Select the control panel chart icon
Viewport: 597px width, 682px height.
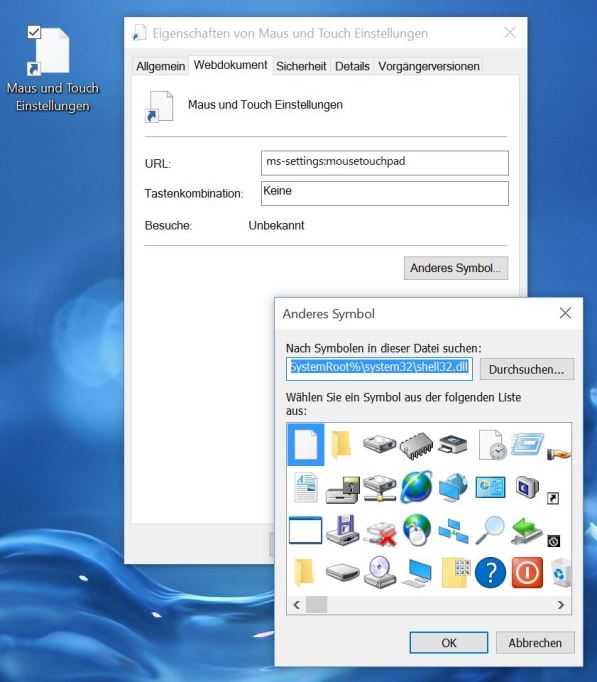pyautogui.click(x=490, y=487)
